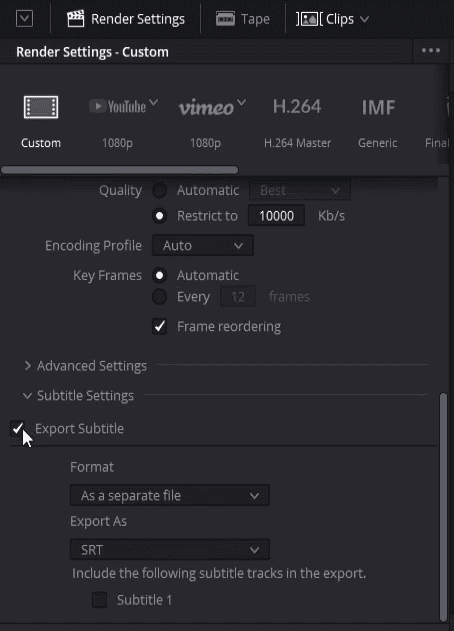Uncheck the Export Subtitle checkbox
454x631 pixels.
pyautogui.click(x=18, y=428)
